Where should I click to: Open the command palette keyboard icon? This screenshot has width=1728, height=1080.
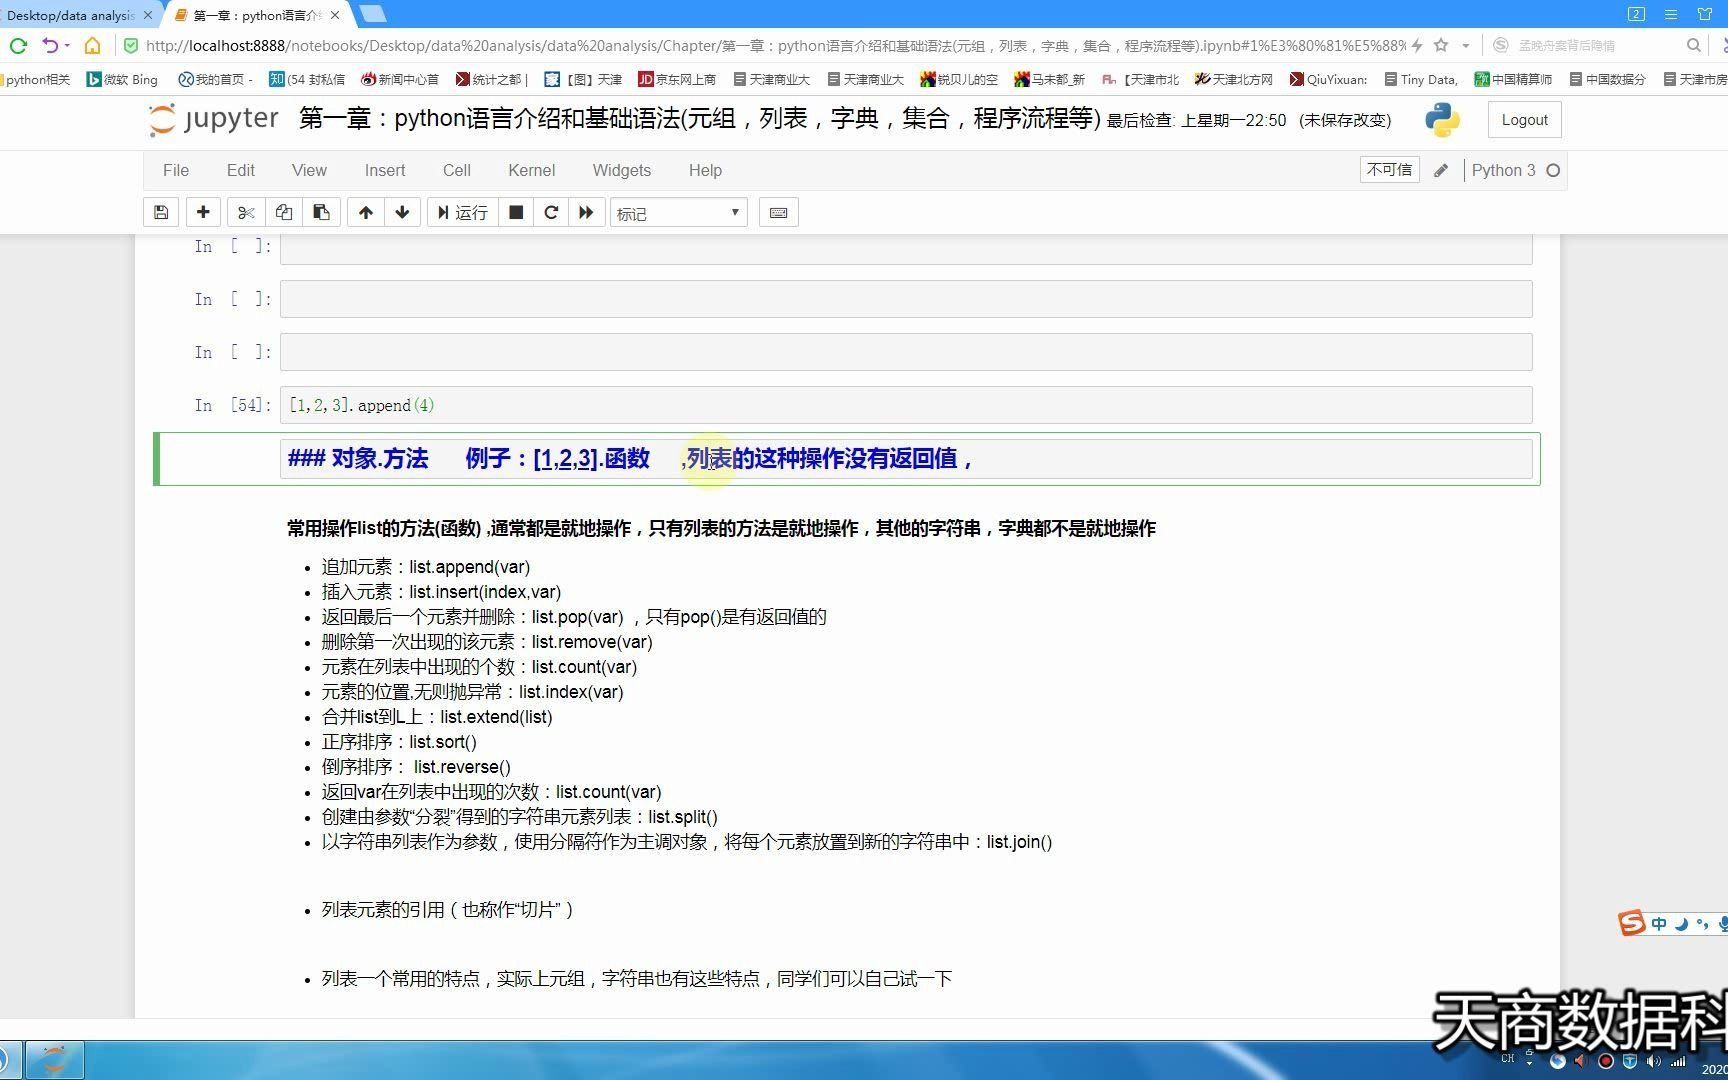(778, 212)
